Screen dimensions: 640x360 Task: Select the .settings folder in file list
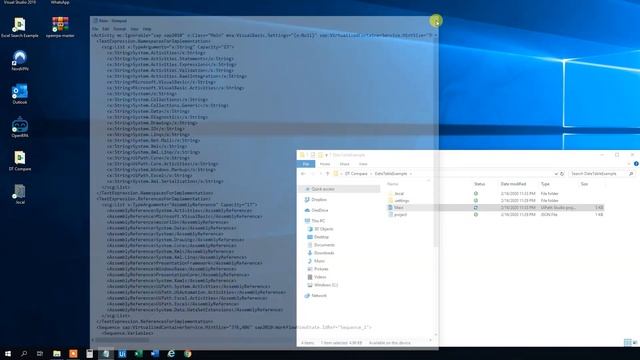pos(402,200)
